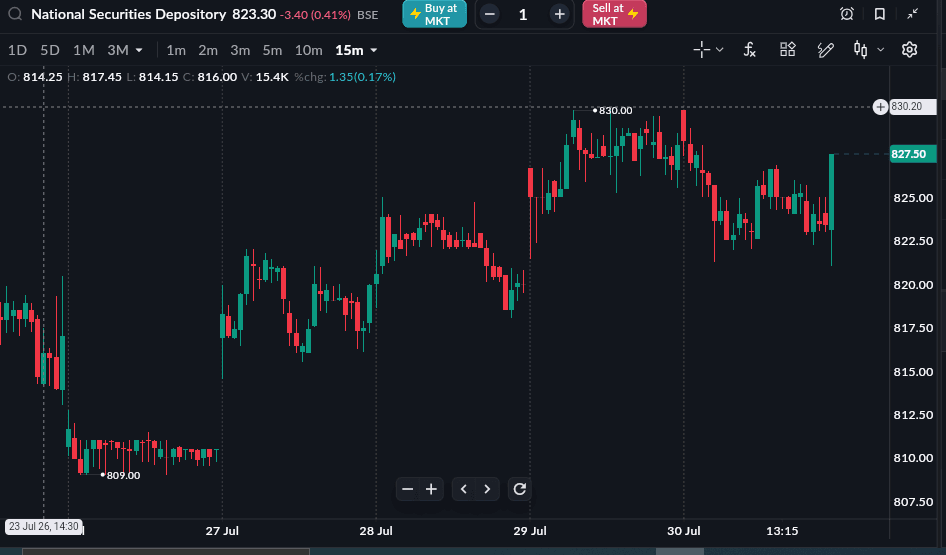Select the crosshair cursor tool
Screen dimensions: 946x555
point(702,50)
